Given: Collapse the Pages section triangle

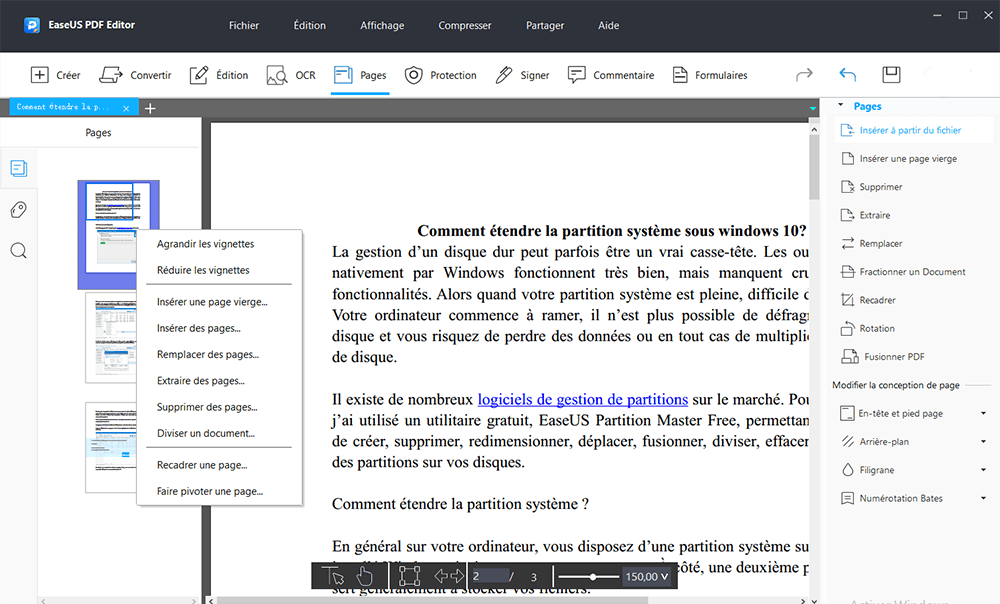Looking at the screenshot, I should coord(841,105).
